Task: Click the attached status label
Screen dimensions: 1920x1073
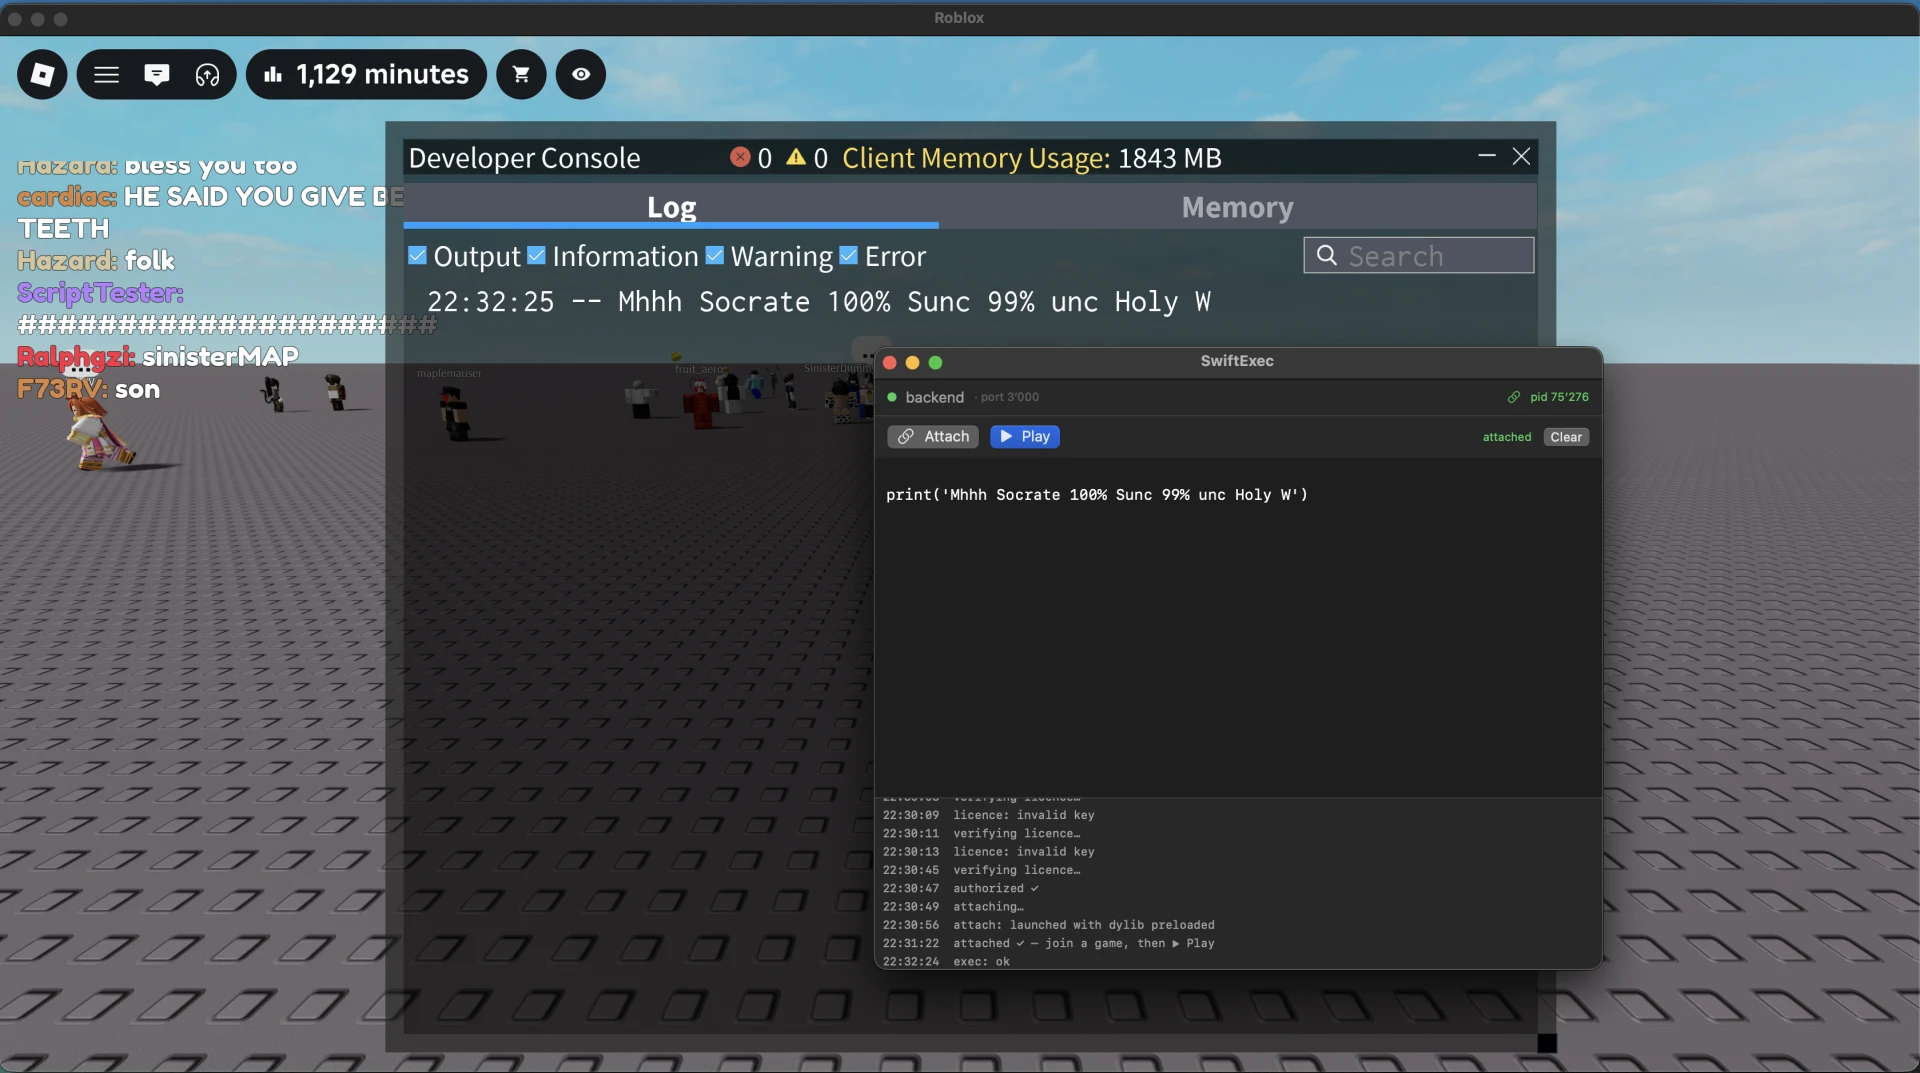Action: pyautogui.click(x=1507, y=437)
